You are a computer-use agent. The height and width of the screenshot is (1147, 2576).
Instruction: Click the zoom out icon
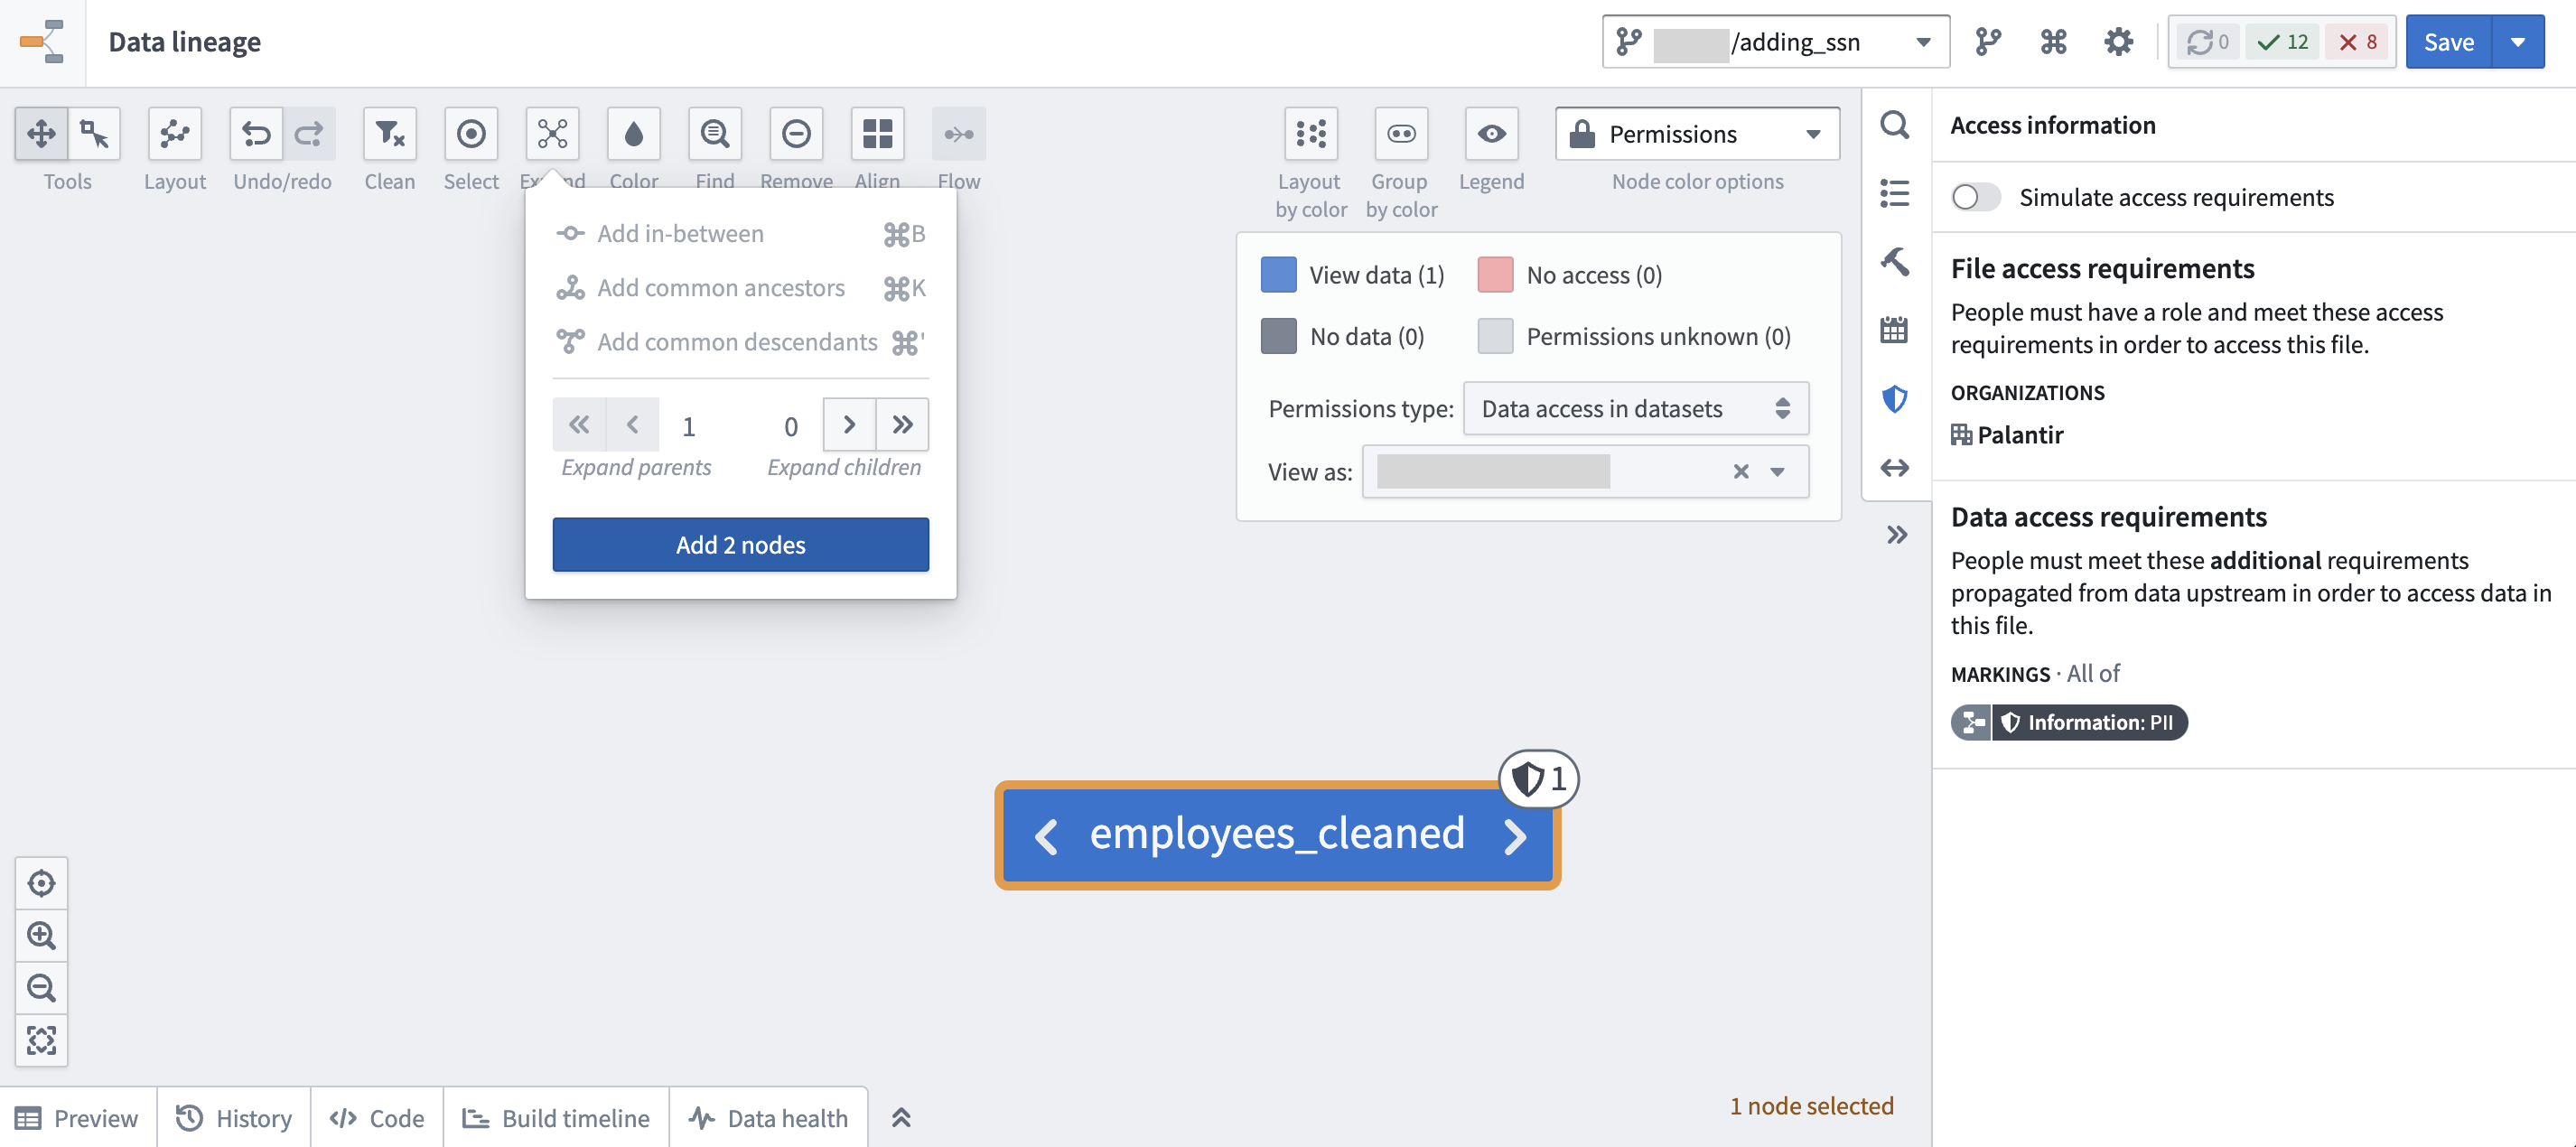point(41,988)
